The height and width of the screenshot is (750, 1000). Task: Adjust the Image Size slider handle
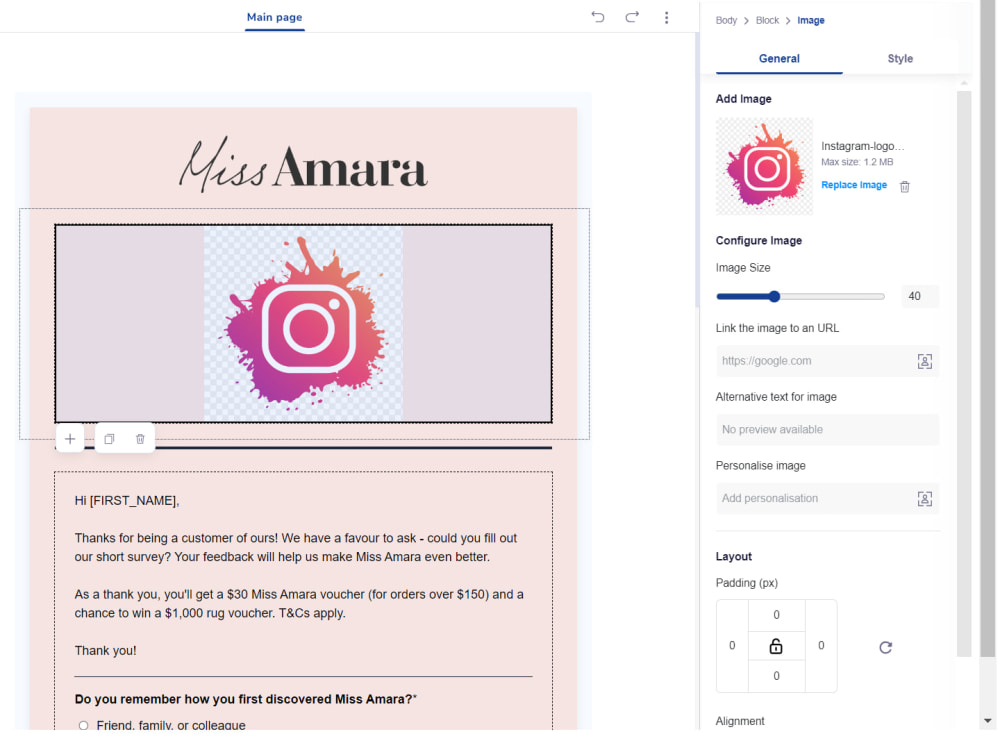774,297
